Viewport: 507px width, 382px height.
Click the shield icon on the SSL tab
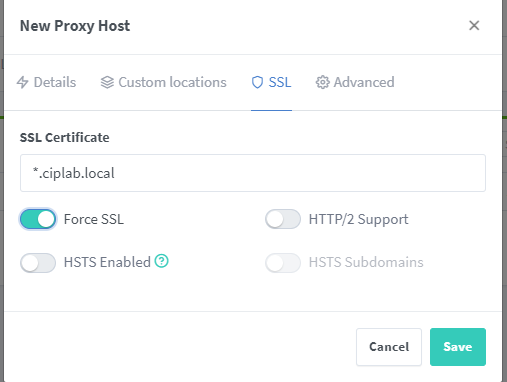pyautogui.click(x=257, y=82)
